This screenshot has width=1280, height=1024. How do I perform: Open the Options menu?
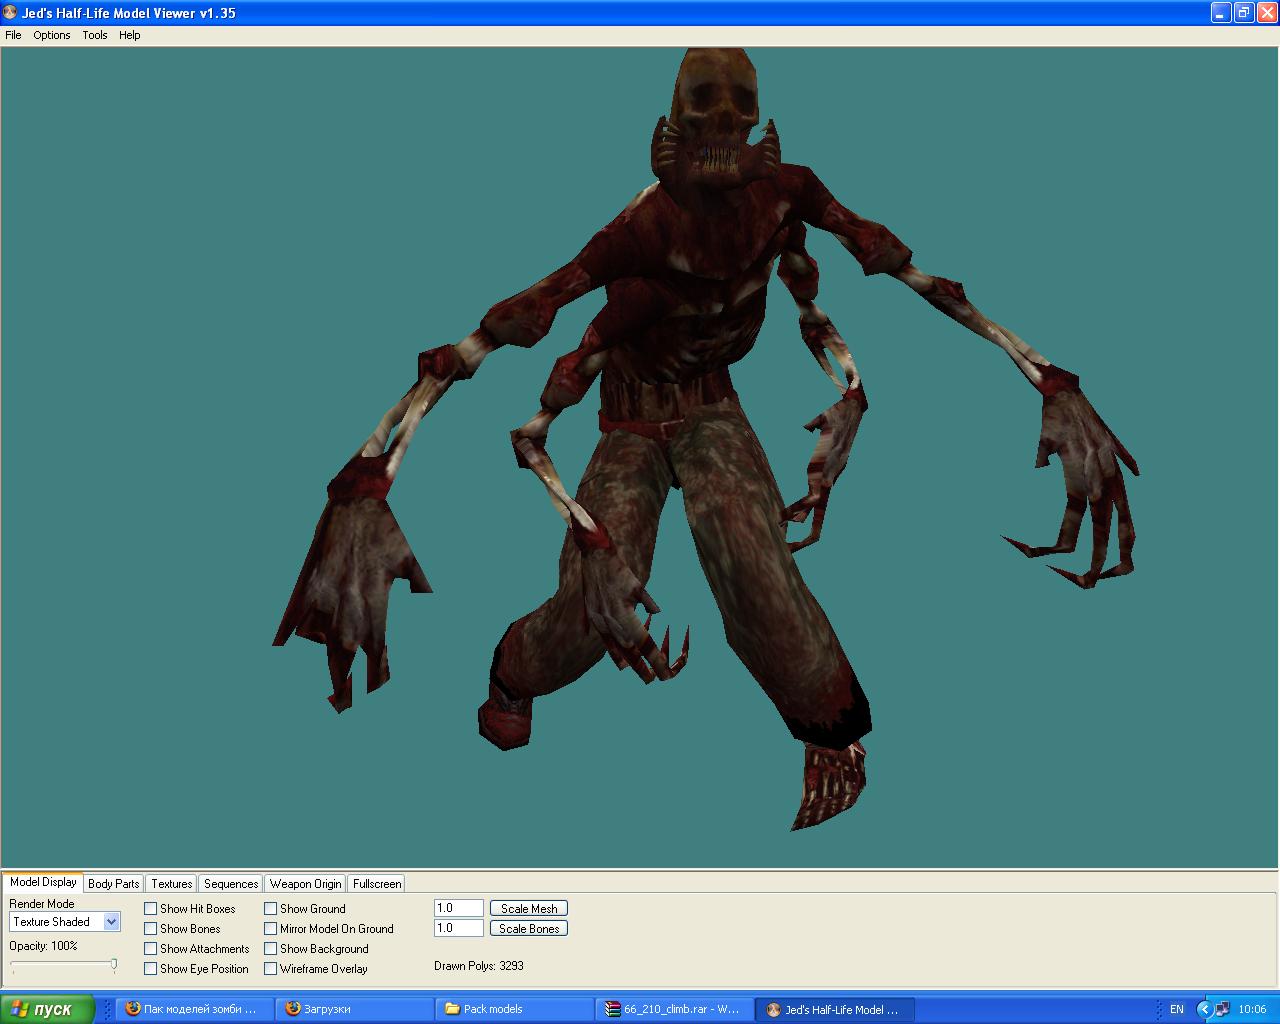coord(52,35)
